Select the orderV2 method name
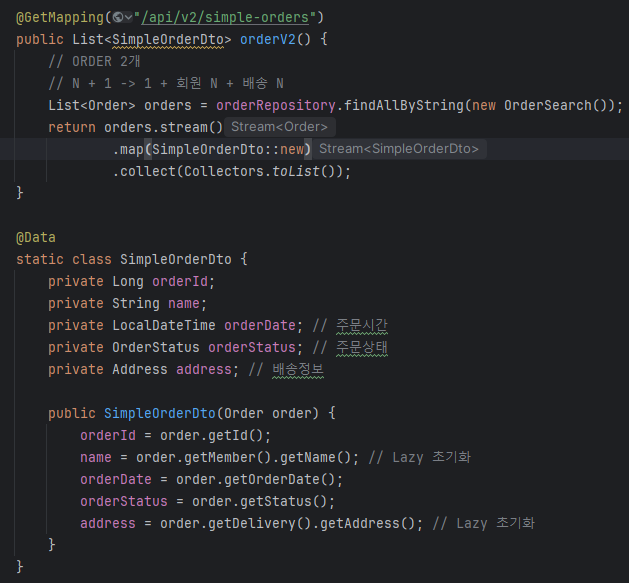The height and width of the screenshot is (583, 629). pos(268,39)
